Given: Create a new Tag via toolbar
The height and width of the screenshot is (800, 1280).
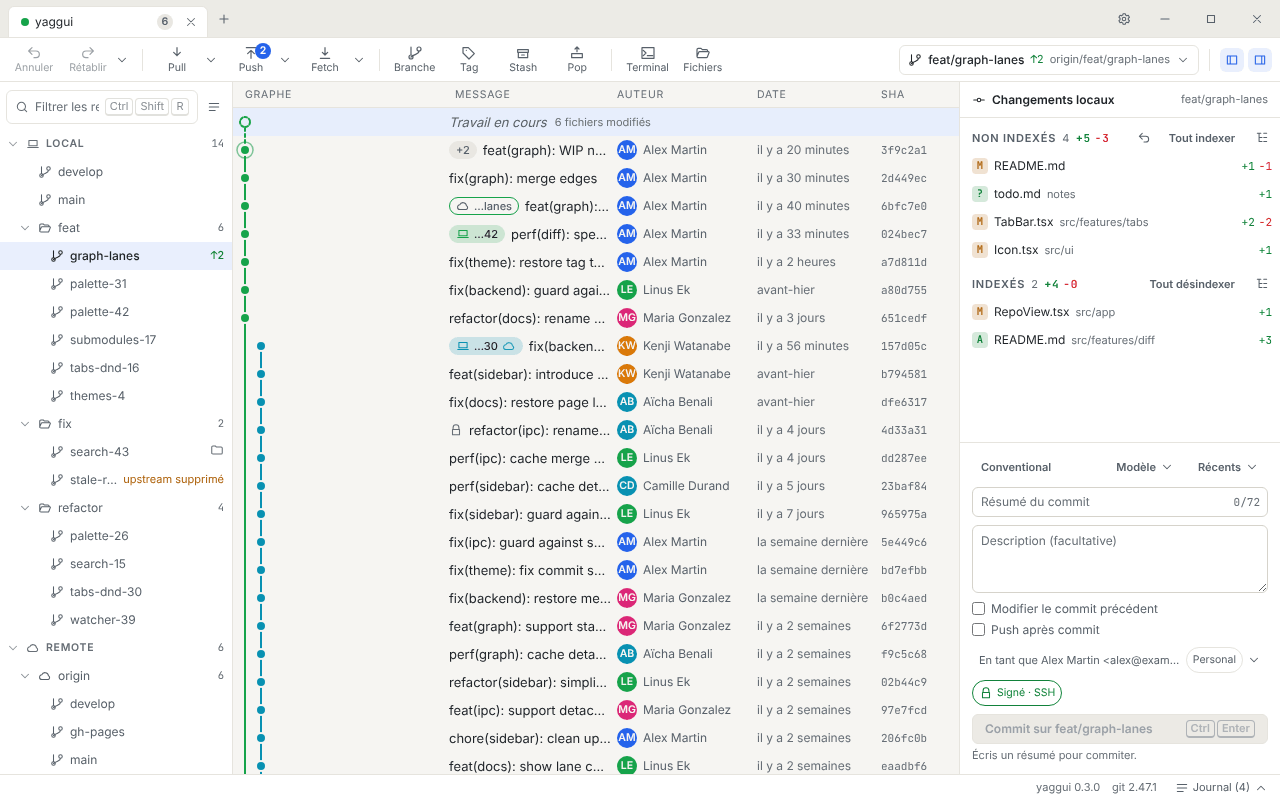Looking at the screenshot, I should click(469, 53).
